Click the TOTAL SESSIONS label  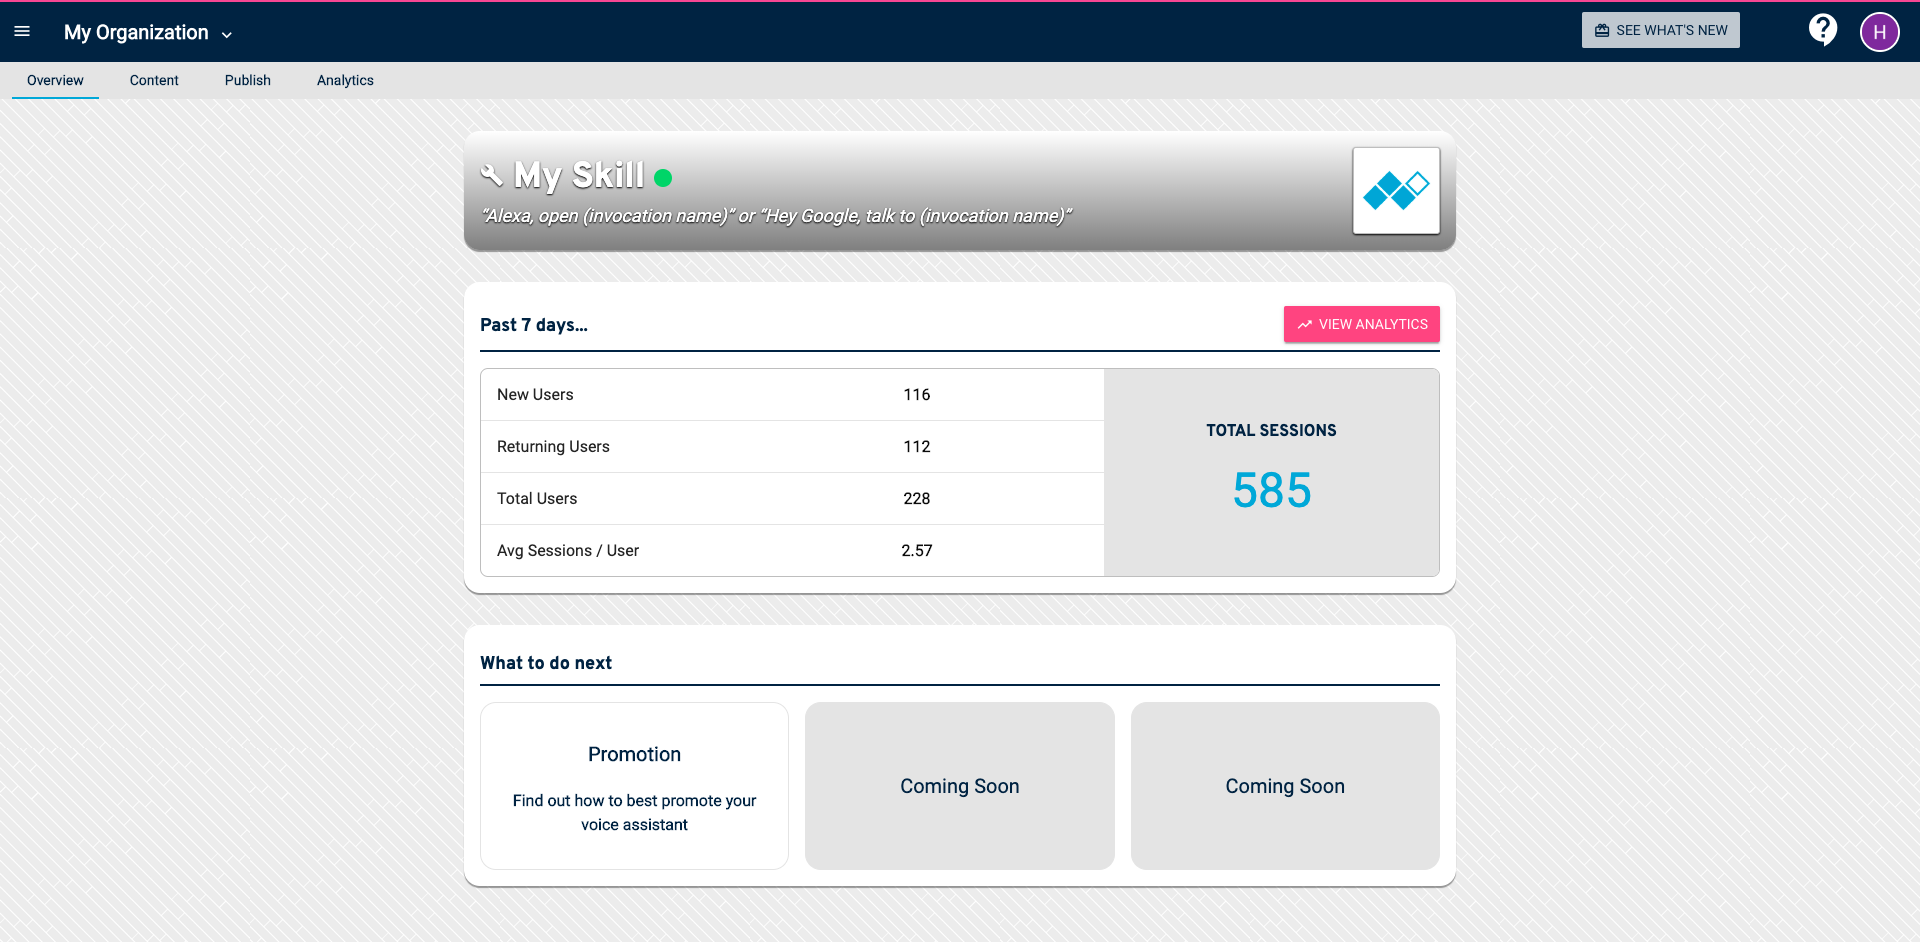pos(1271,430)
